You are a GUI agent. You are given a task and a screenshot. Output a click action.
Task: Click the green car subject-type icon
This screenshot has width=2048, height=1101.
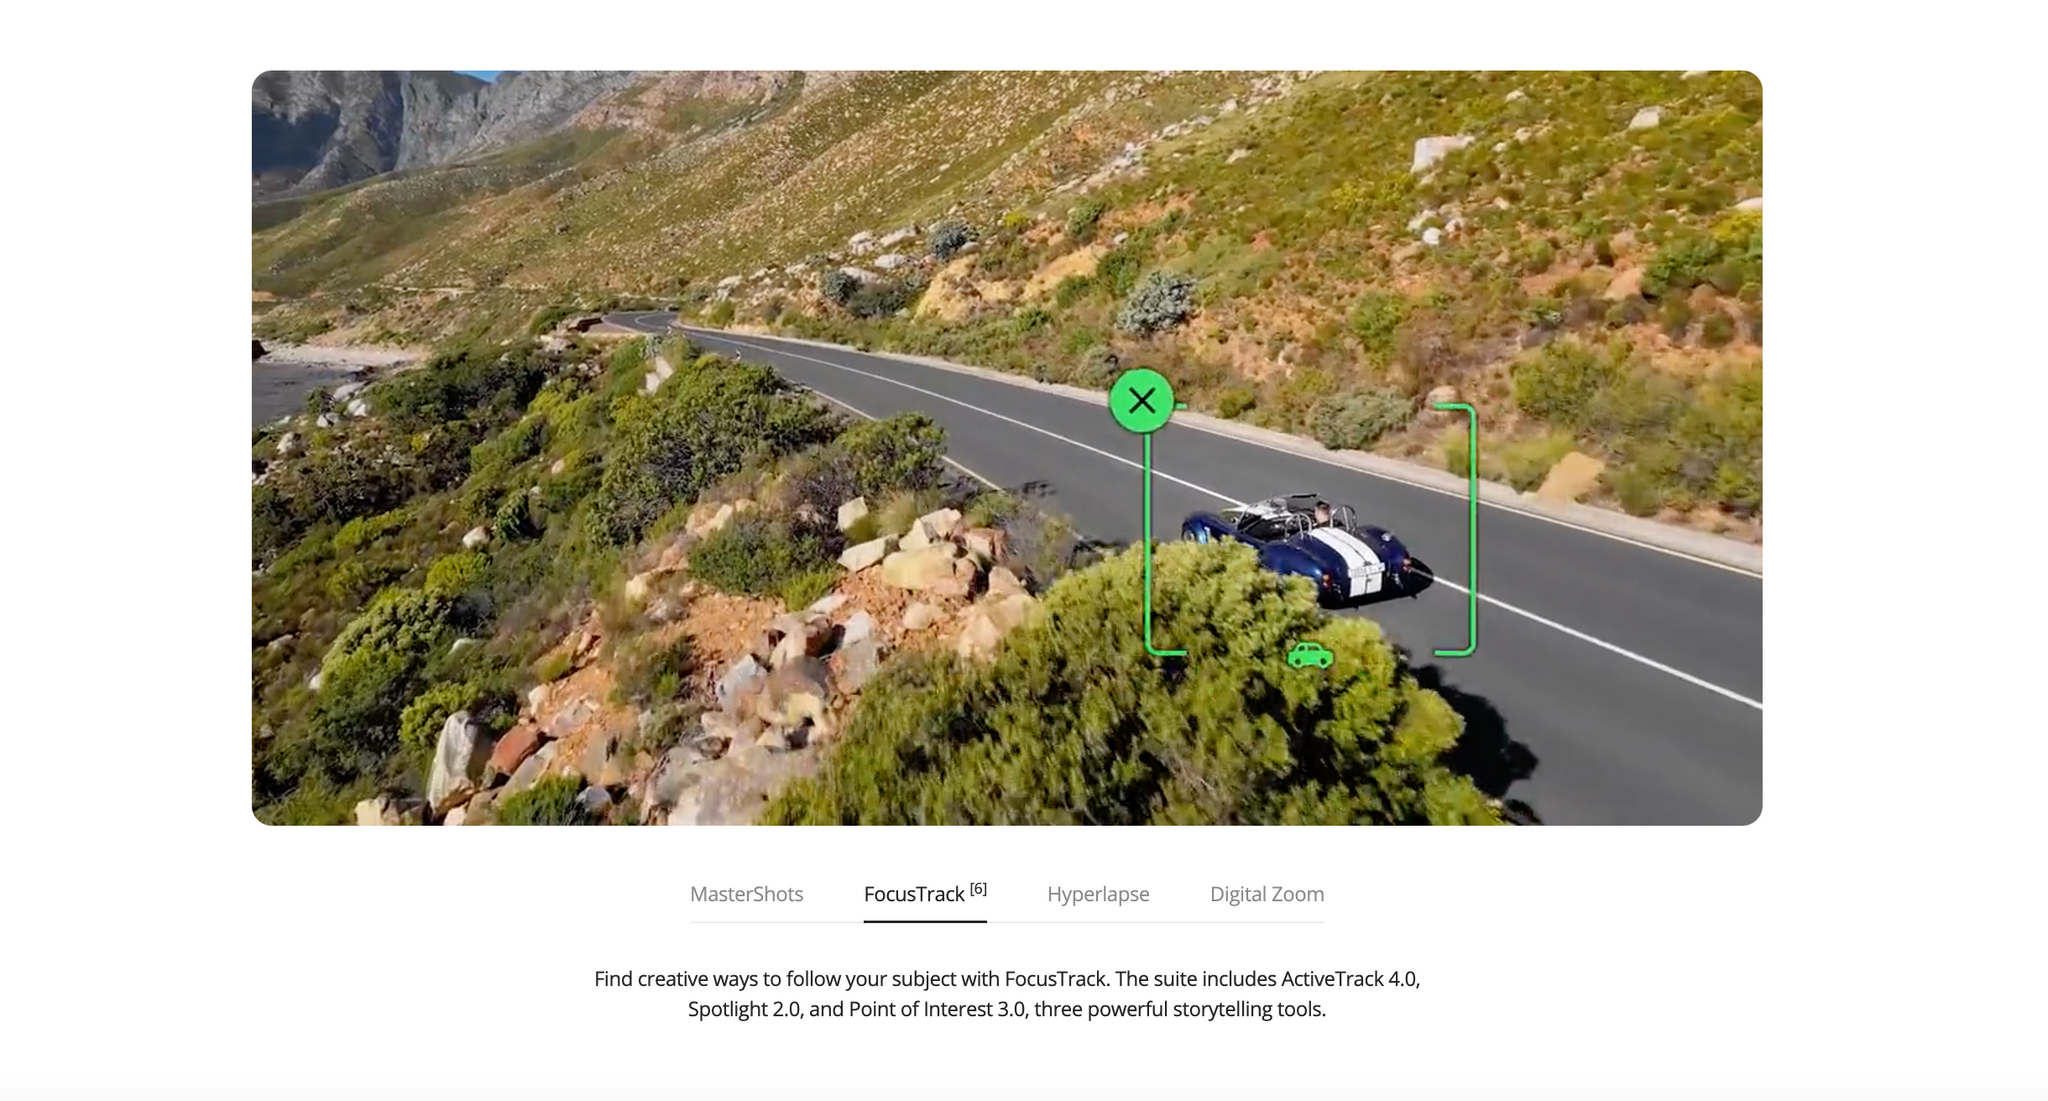tap(1310, 655)
